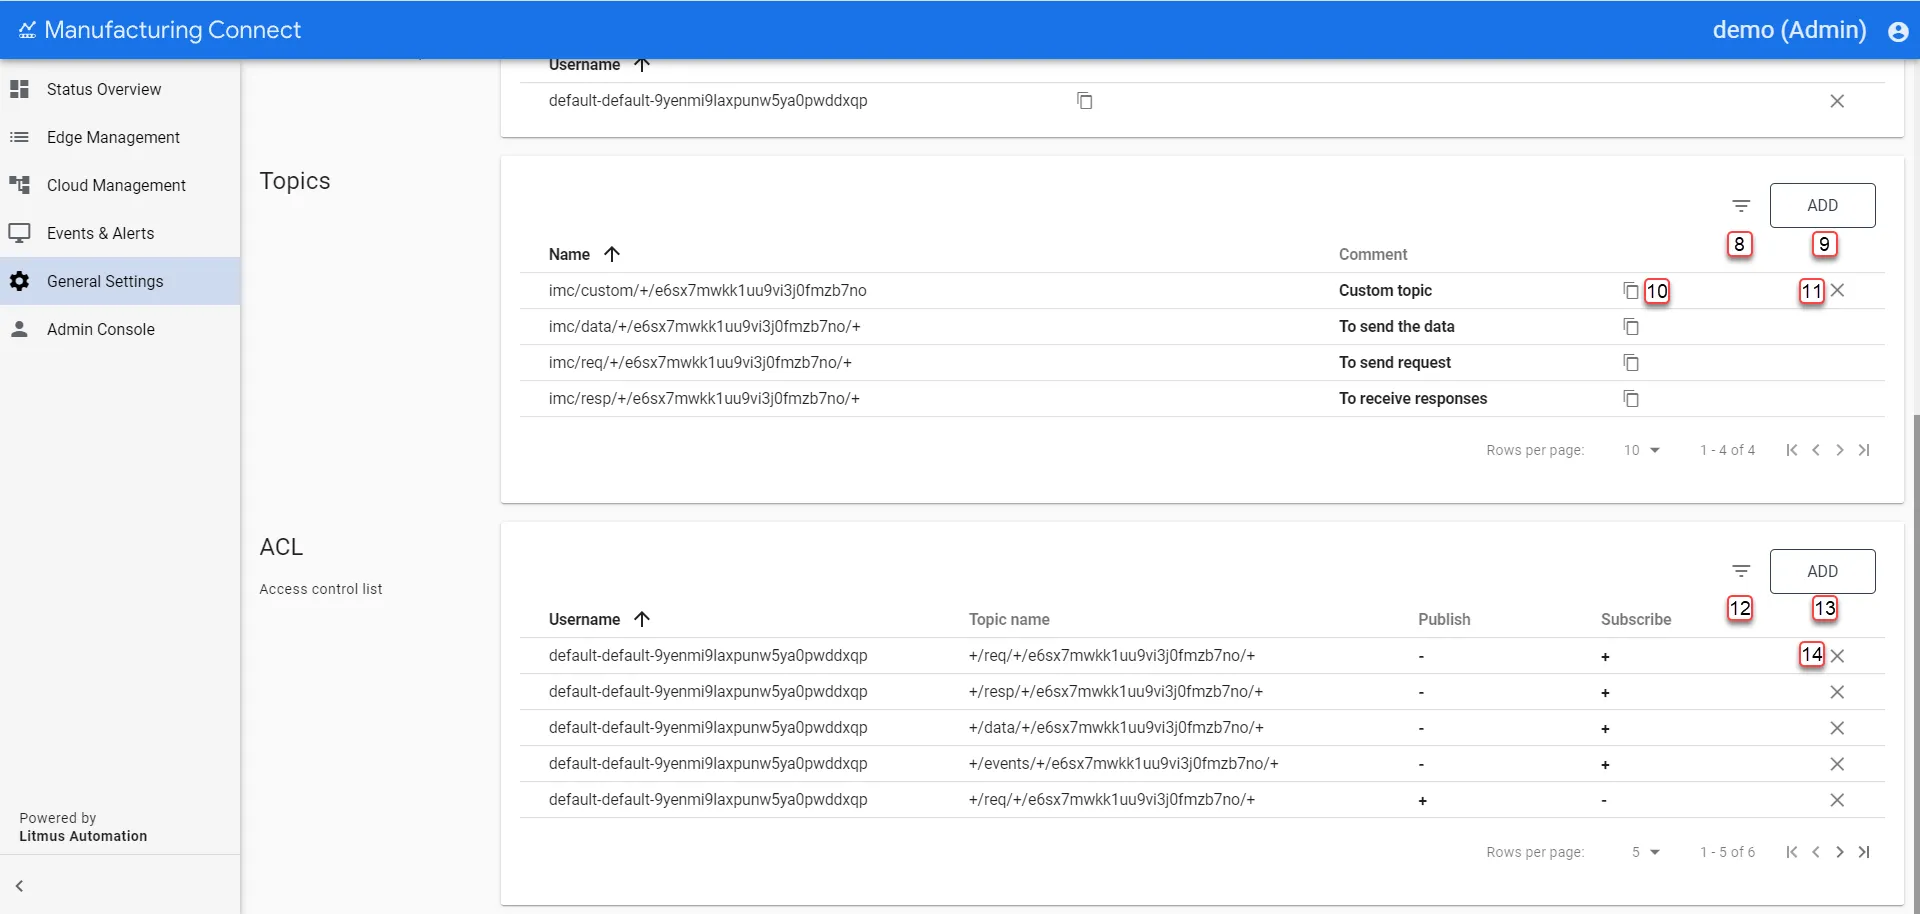This screenshot has height=914, width=1920.
Task: Sort ACL by Username column
Action: tap(600, 620)
